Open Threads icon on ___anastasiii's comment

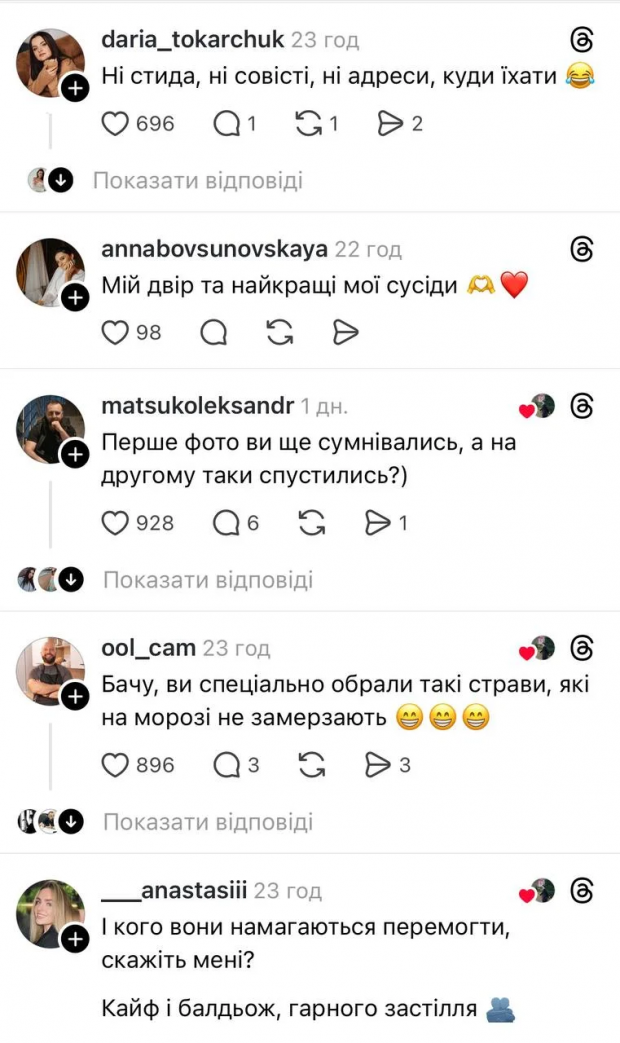[x=582, y=890]
